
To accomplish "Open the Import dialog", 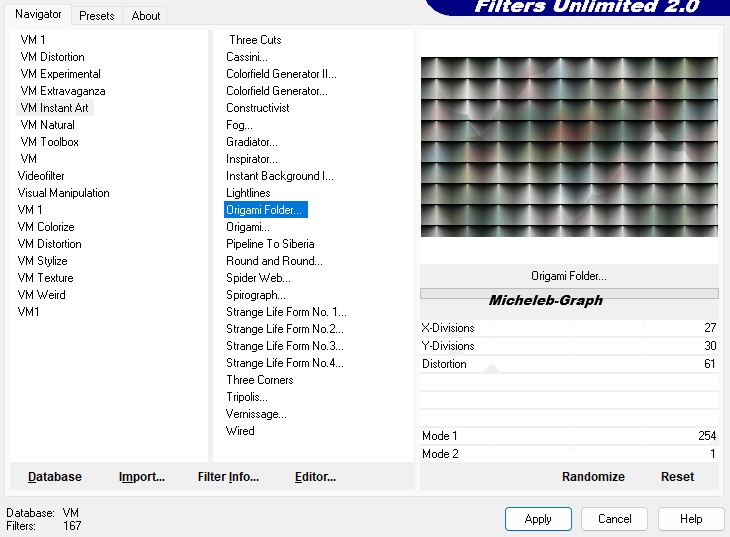I will (142, 477).
